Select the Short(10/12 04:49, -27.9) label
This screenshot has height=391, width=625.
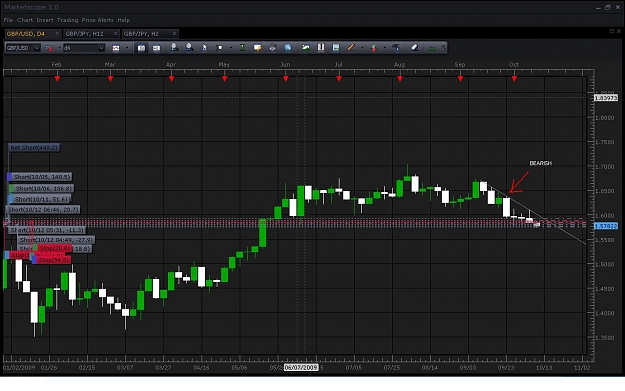[x=56, y=240]
